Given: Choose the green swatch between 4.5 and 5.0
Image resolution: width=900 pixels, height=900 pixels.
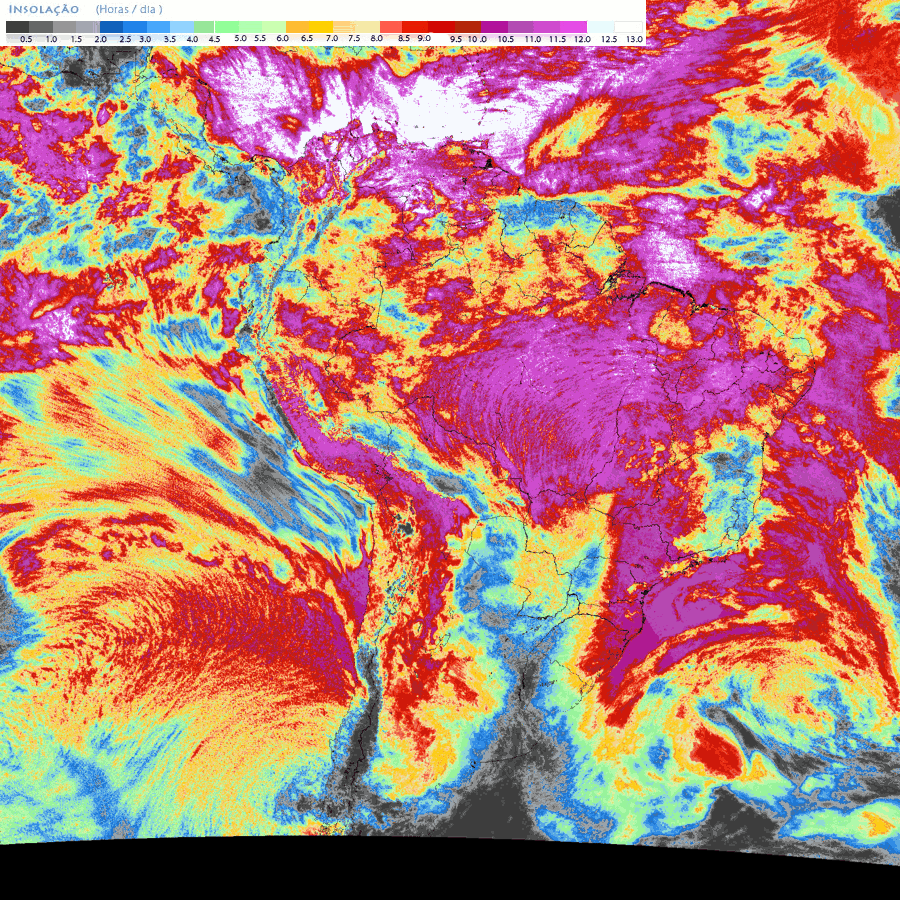Looking at the screenshot, I should tap(227, 27).
